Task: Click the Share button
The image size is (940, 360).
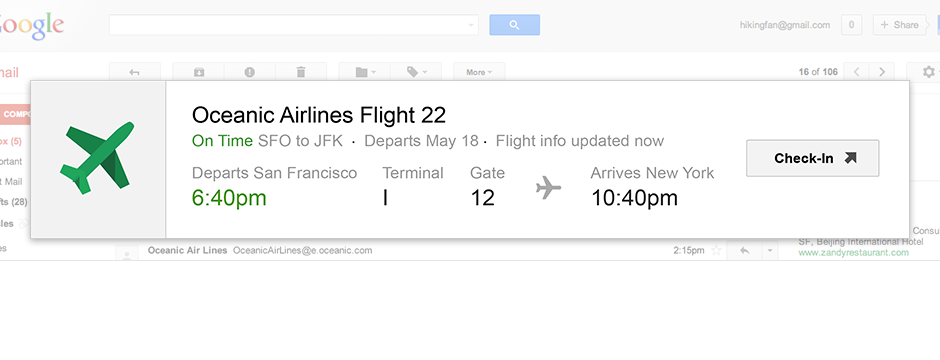Action: coord(899,25)
